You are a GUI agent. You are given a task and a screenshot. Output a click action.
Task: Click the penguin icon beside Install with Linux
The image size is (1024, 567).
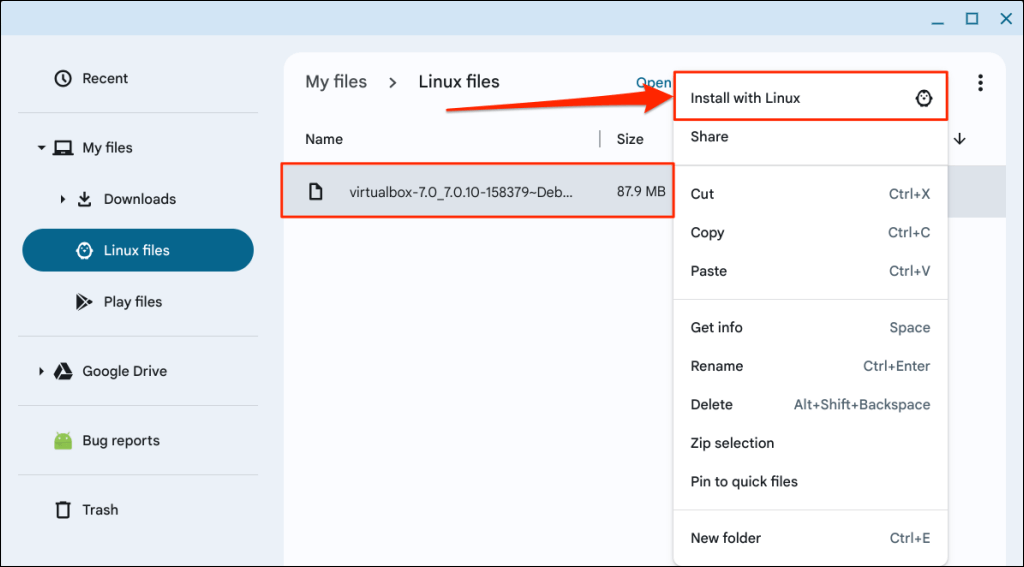[923, 98]
